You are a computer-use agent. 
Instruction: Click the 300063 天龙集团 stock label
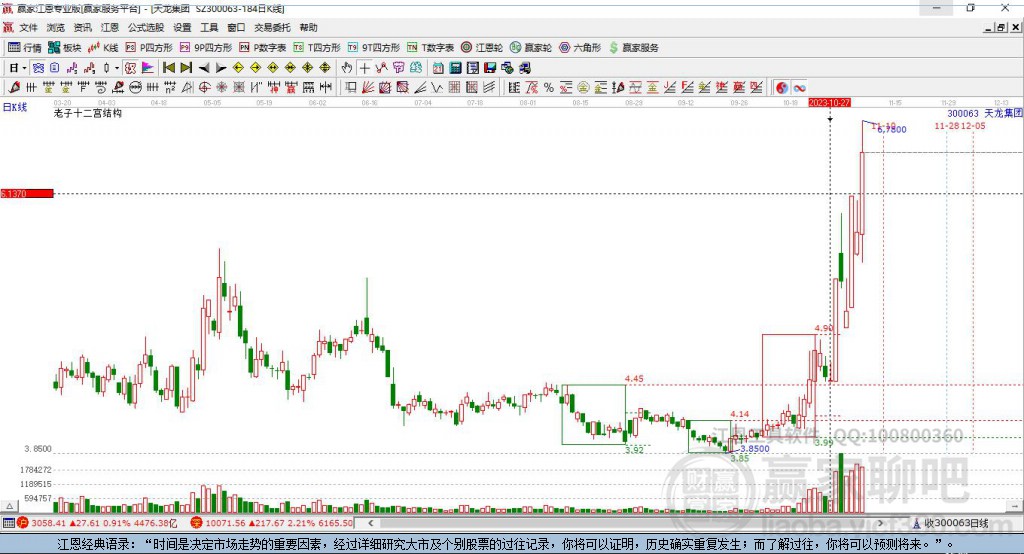point(985,113)
